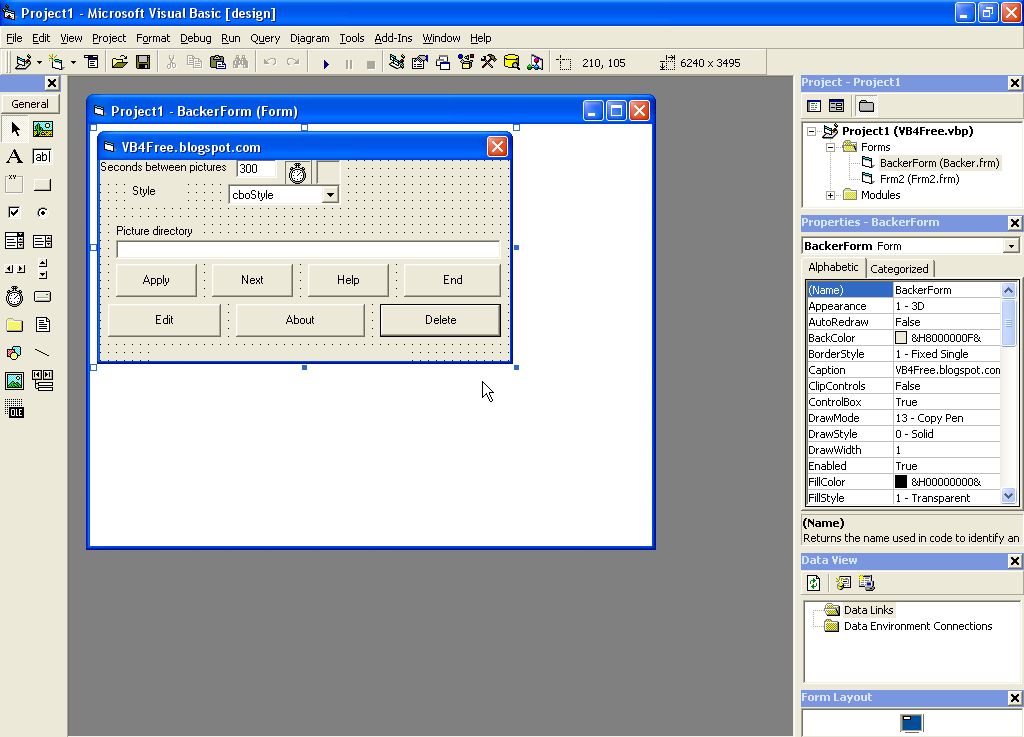Select Frm2 (Frm2.frm) in project tree
Viewport: 1024px width, 737px height.
(x=919, y=179)
